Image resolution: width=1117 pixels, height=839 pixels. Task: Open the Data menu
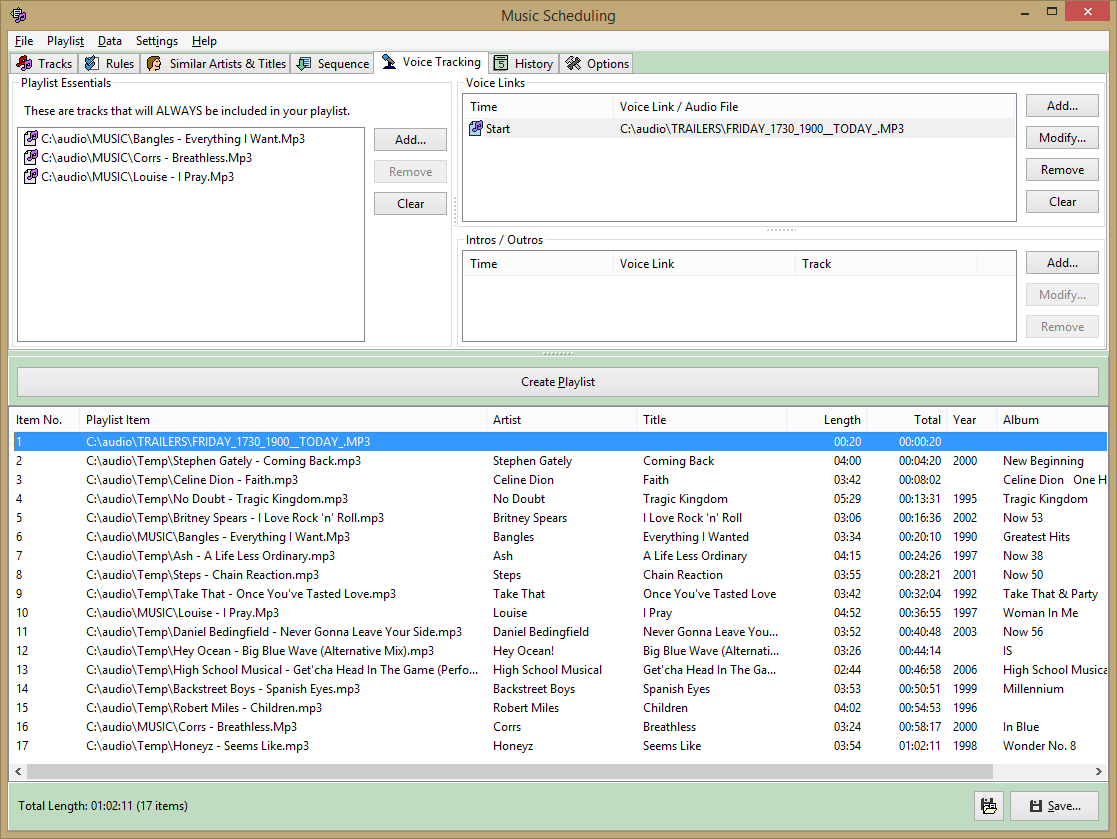[x=110, y=41]
